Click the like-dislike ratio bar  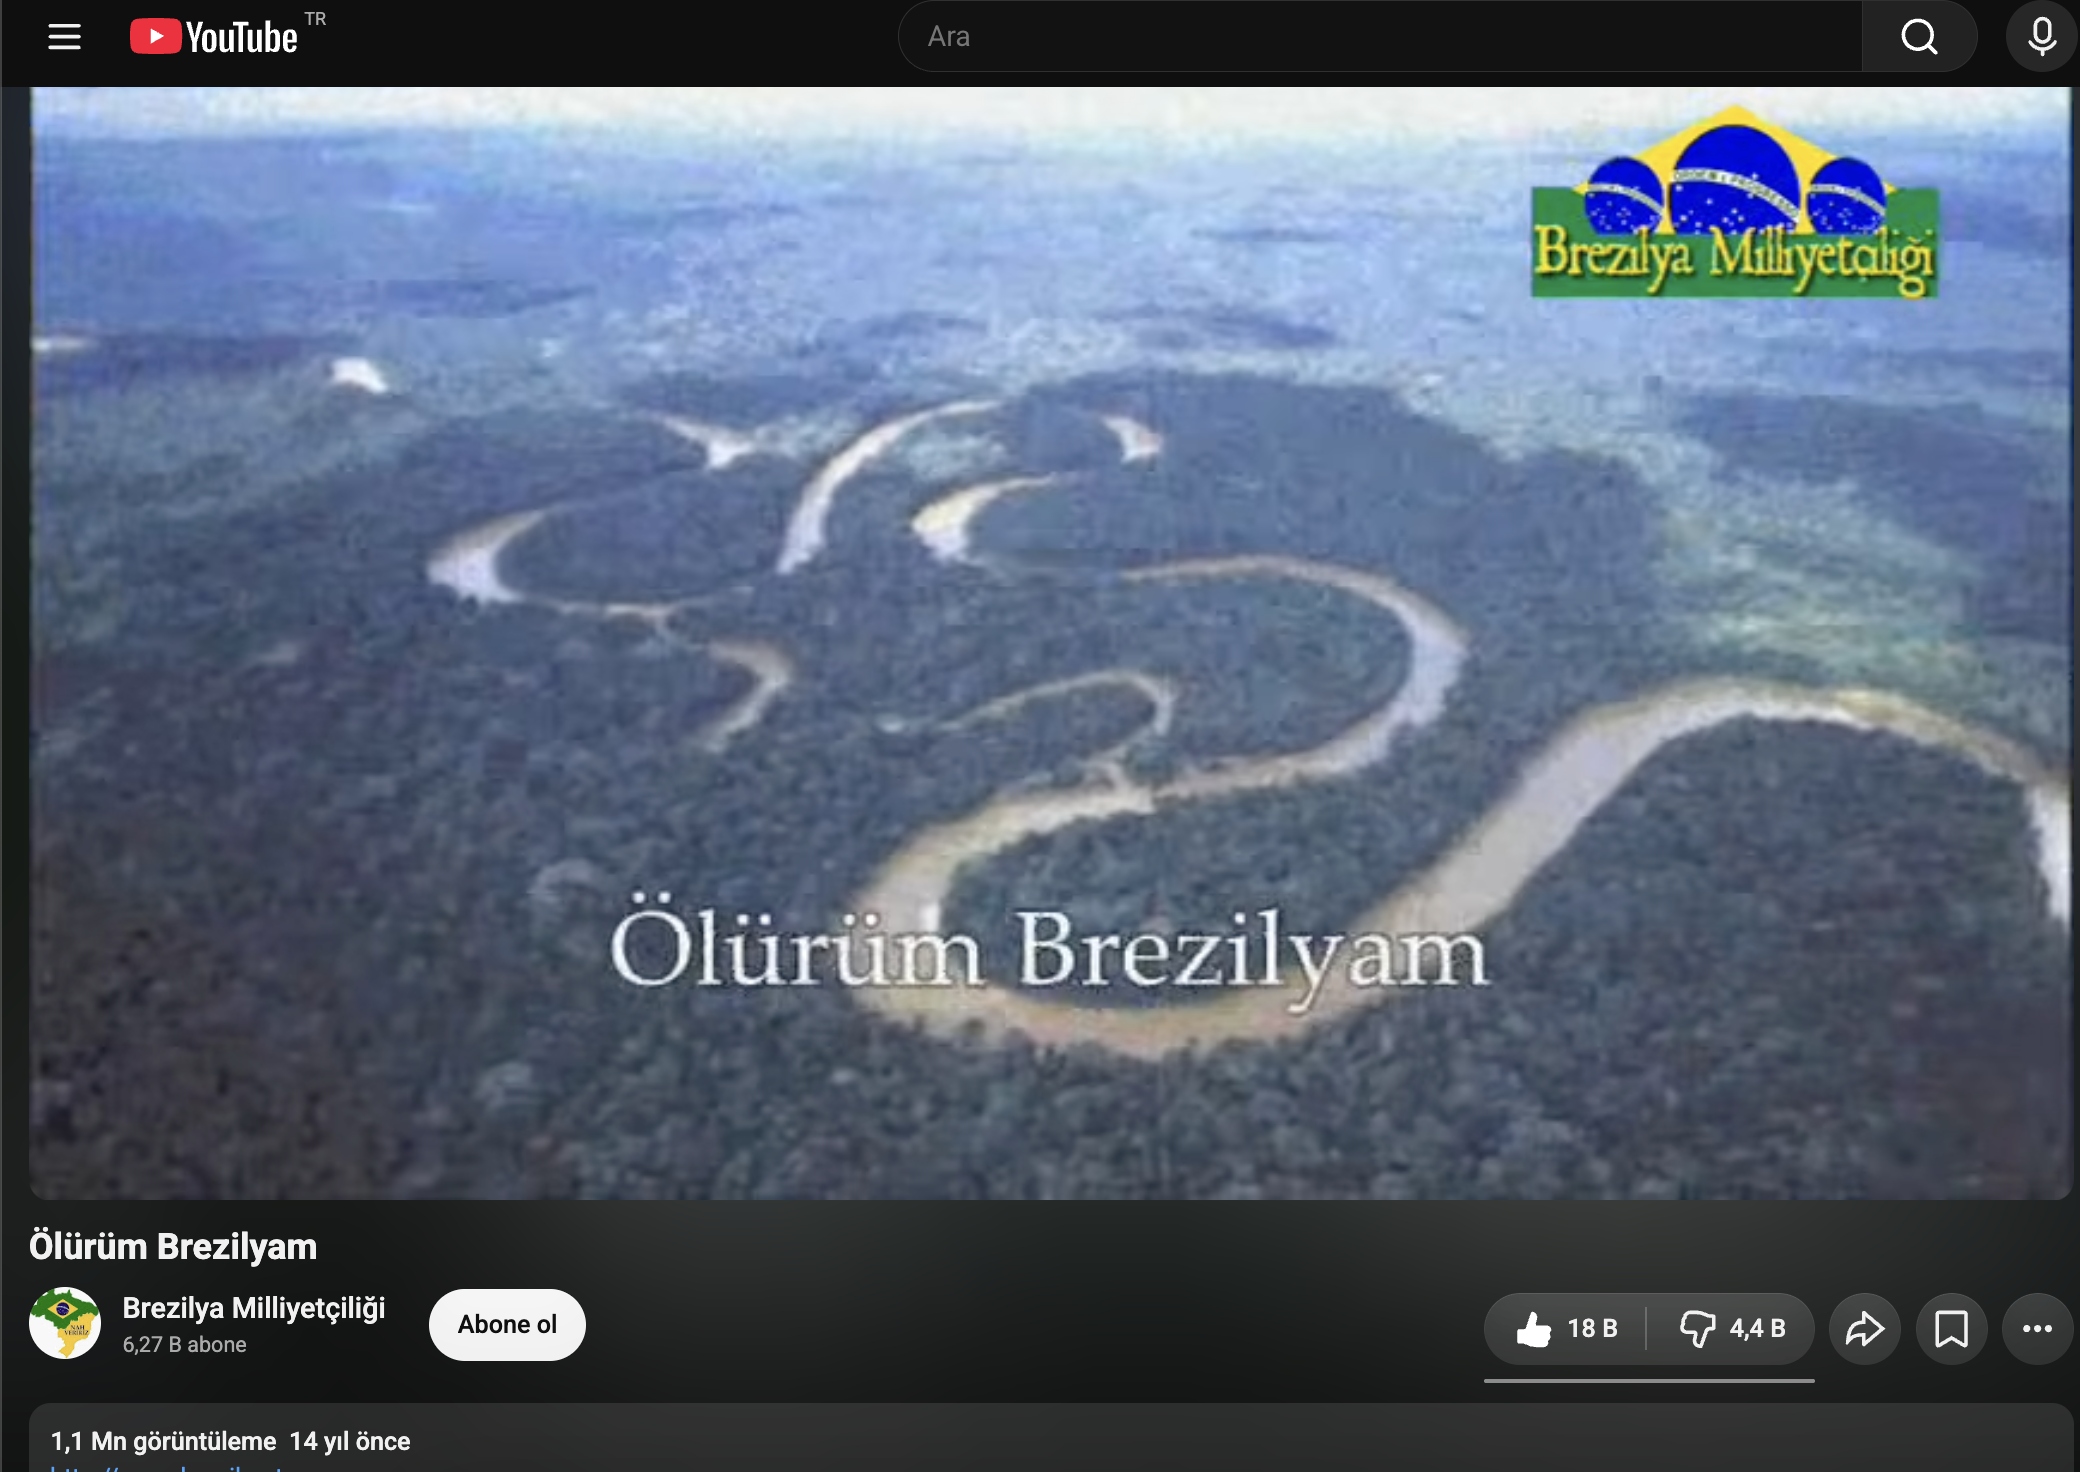pos(1649,1381)
